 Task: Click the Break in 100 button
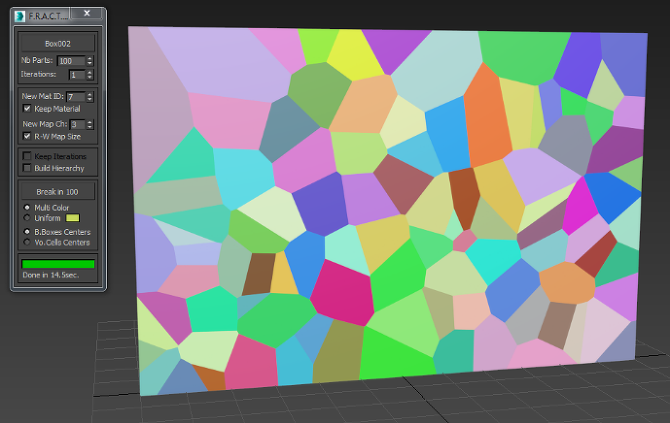pyautogui.click(x=58, y=192)
